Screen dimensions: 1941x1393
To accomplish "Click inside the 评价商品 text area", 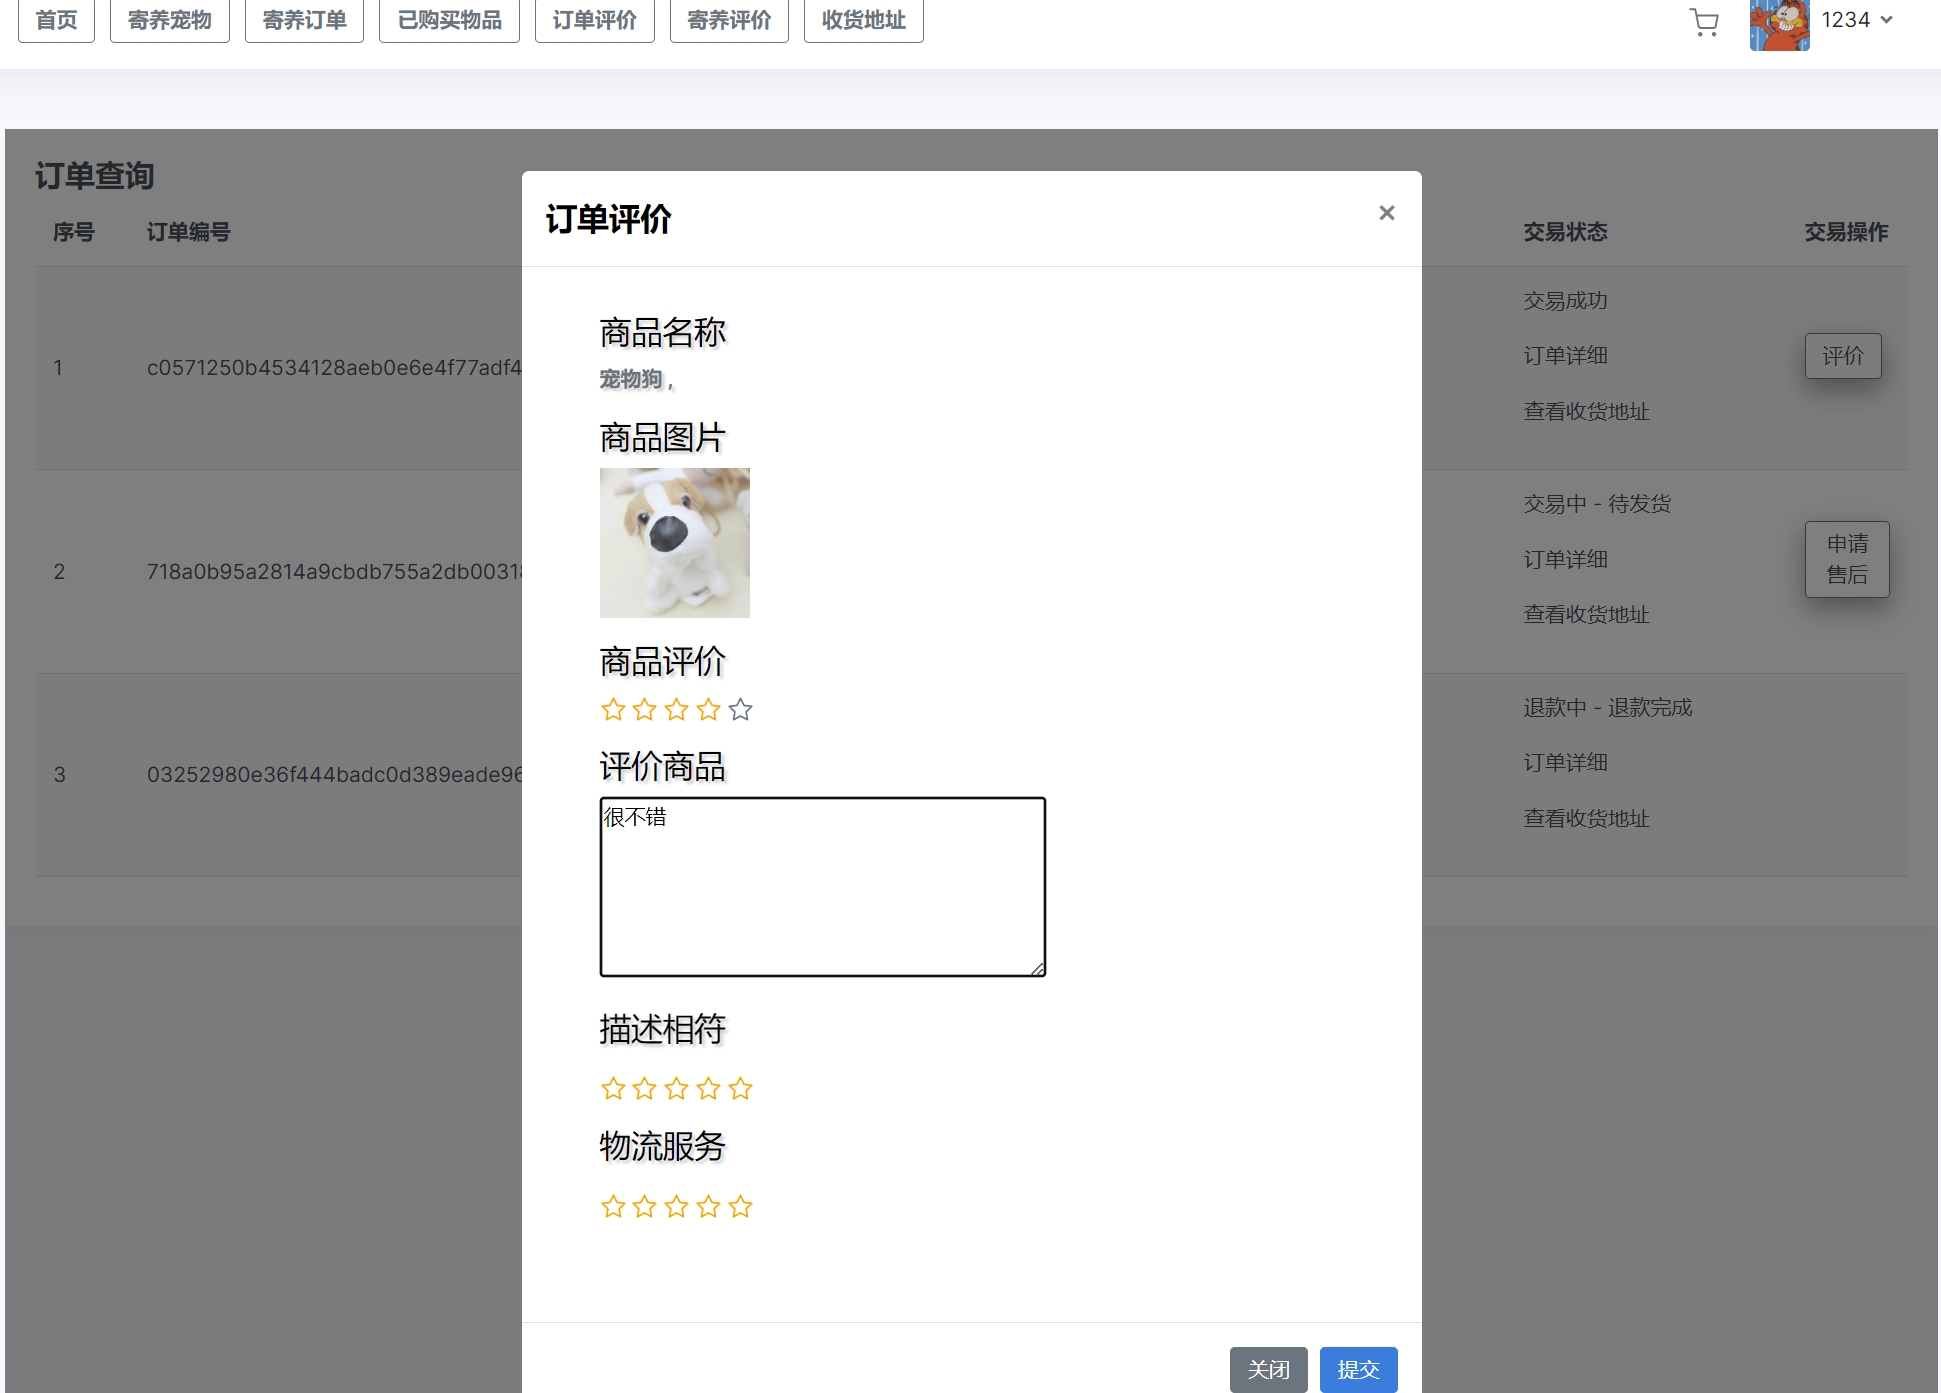I will click(822, 887).
